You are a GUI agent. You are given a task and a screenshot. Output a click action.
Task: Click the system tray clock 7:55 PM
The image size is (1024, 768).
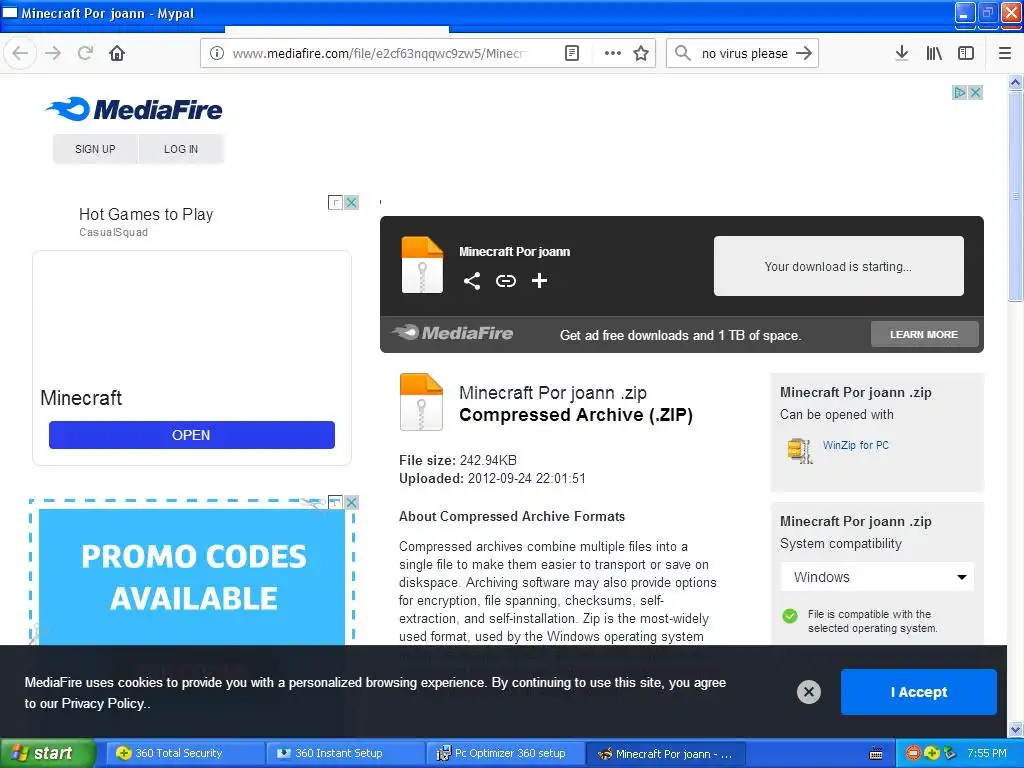click(987, 753)
